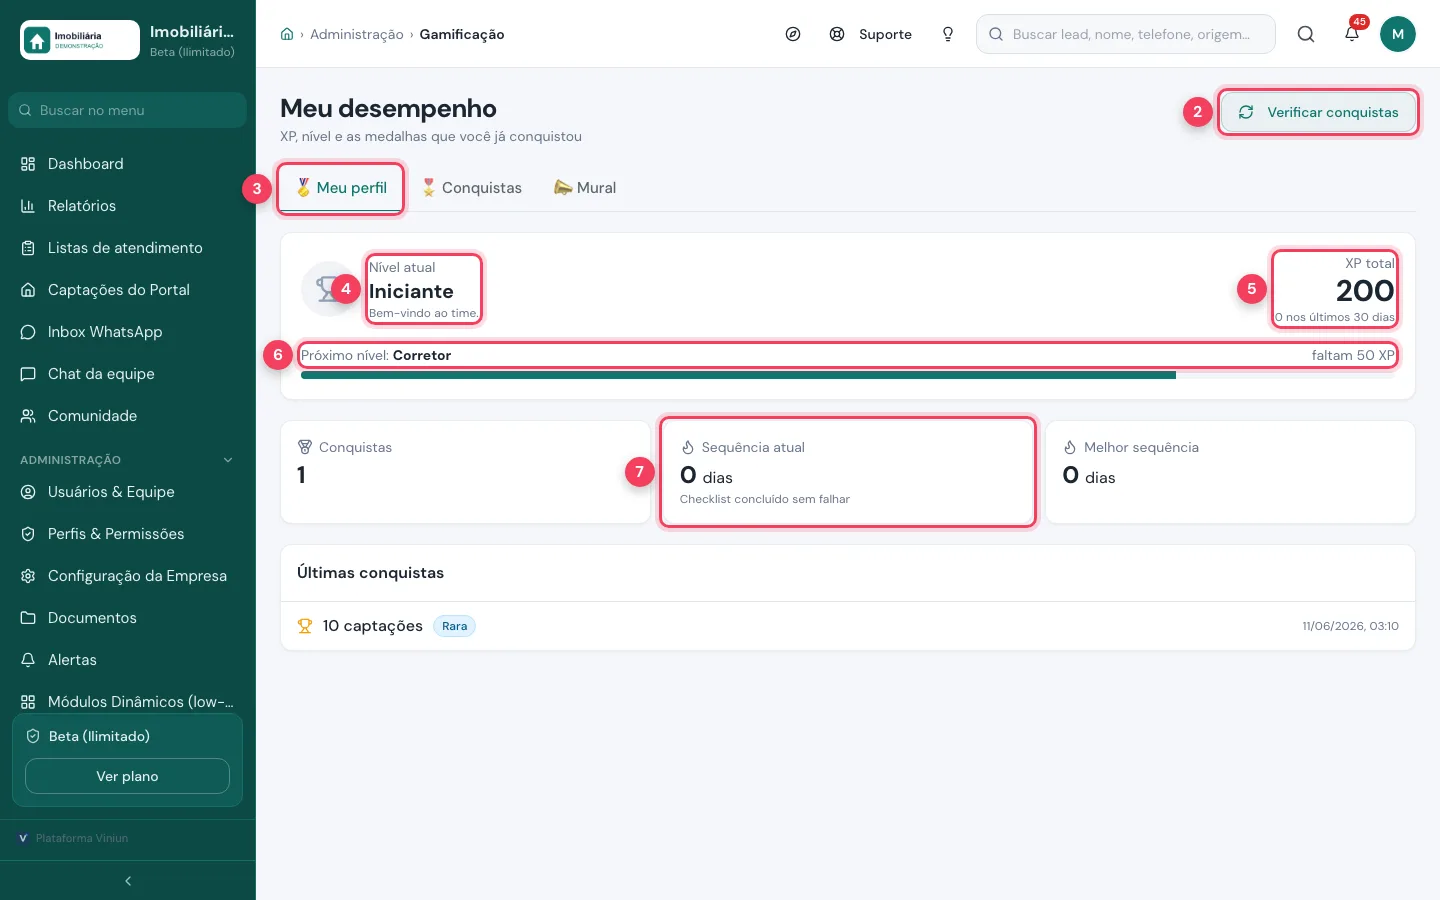Click the Usuários & Equipe user icon
This screenshot has width=1440, height=900.
click(28, 492)
